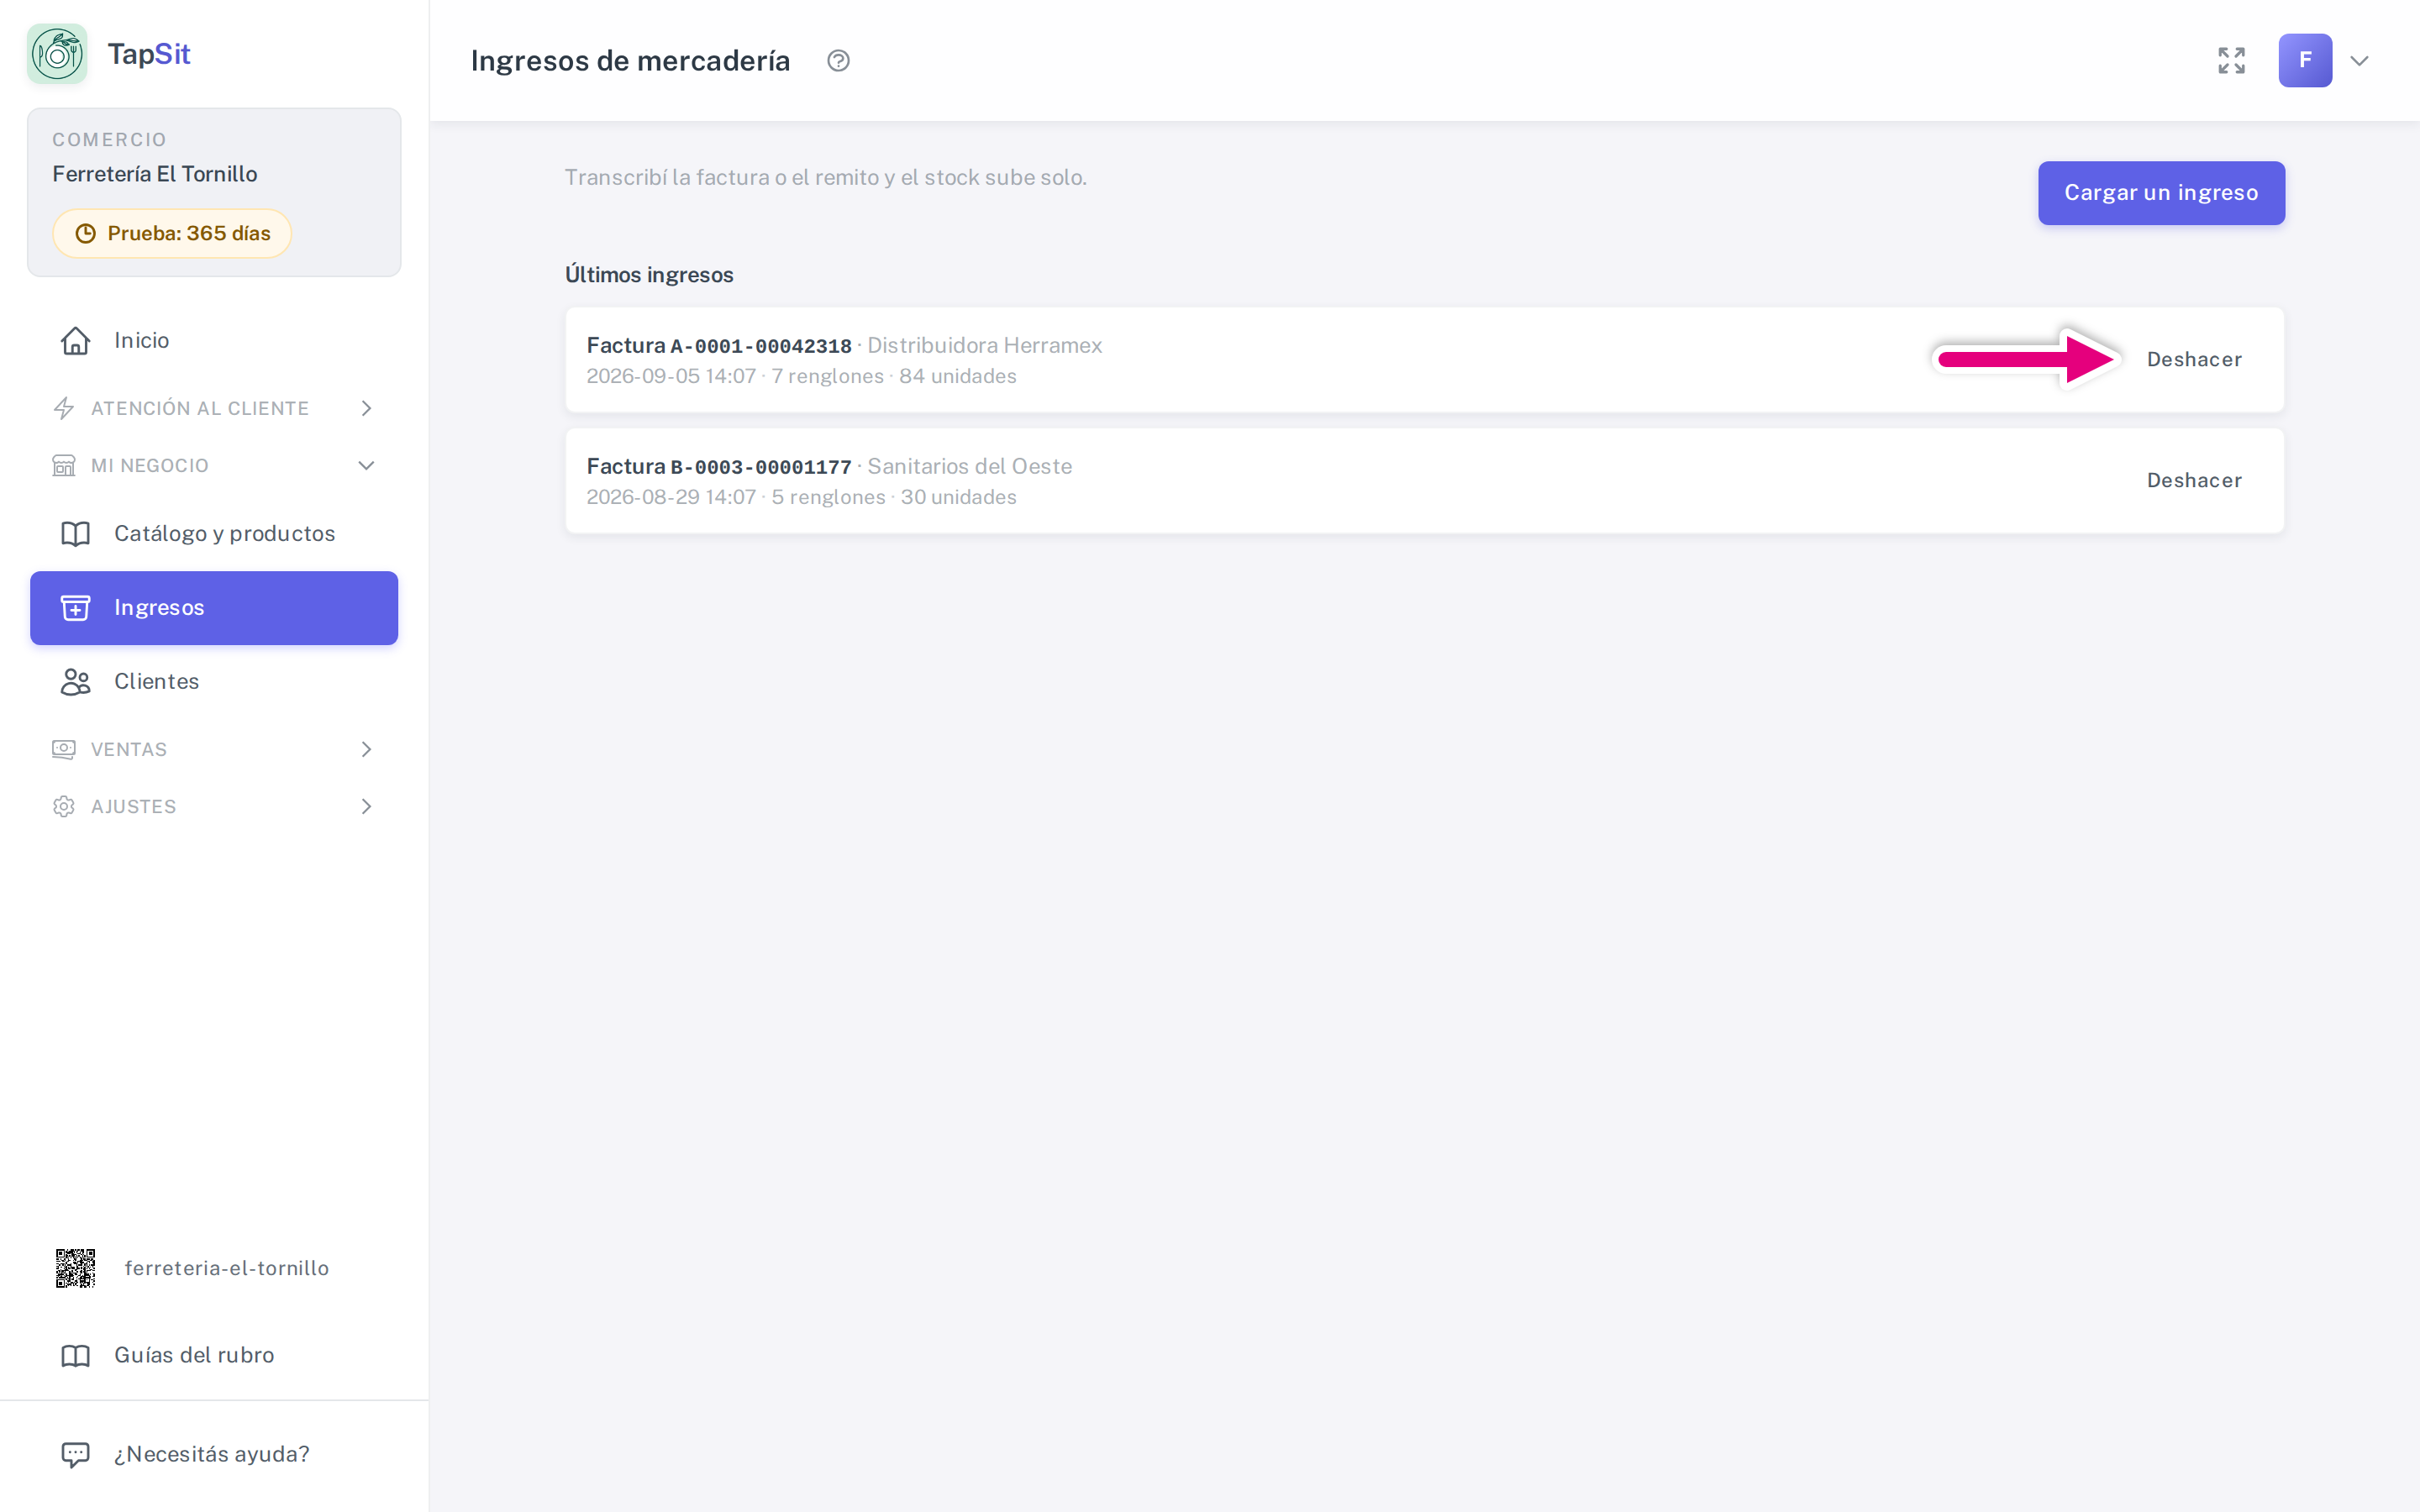Click the Prueba: 365 días trial badge
This screenshot has width=2420, height=1512.
click(172, 234)
